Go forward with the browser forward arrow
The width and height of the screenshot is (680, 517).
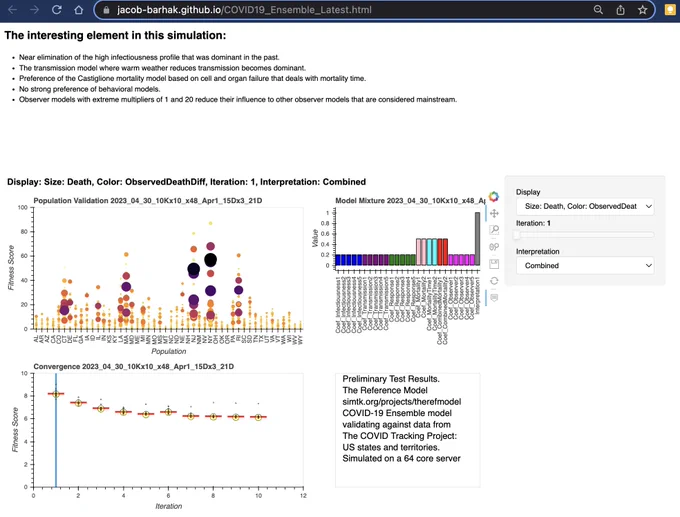click(34, 10)
